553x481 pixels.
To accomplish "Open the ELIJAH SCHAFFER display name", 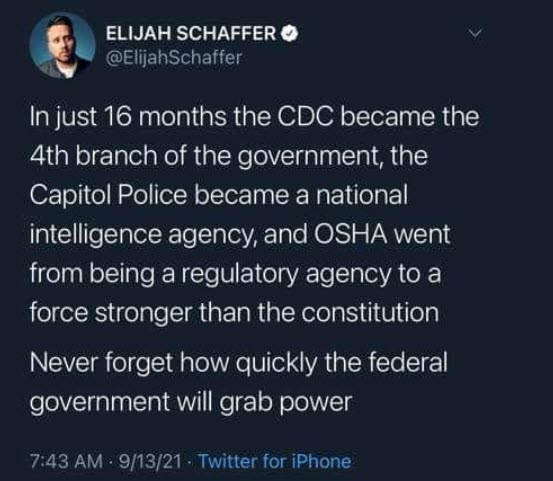I will click(191, 34).
